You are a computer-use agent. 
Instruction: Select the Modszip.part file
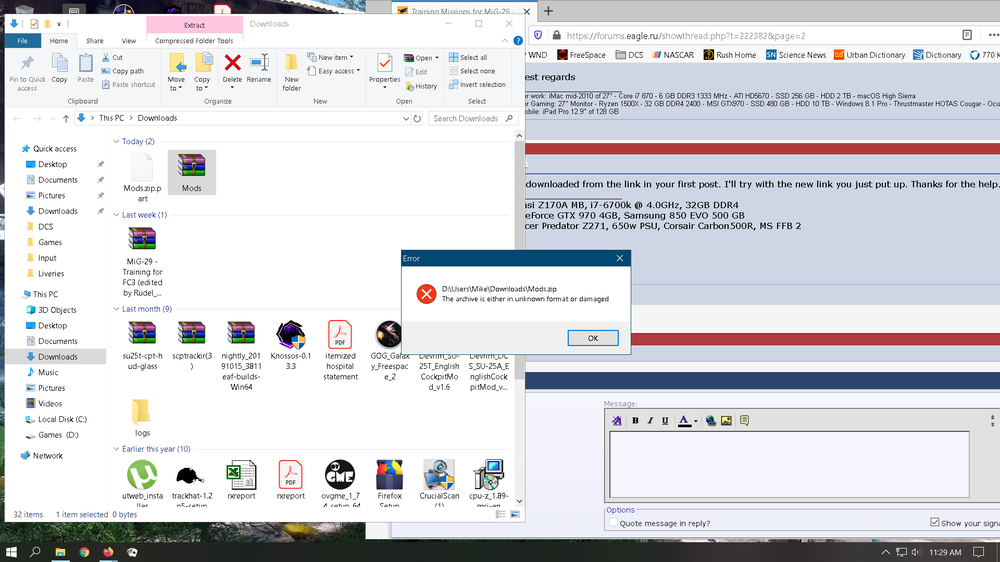[142, 178]
